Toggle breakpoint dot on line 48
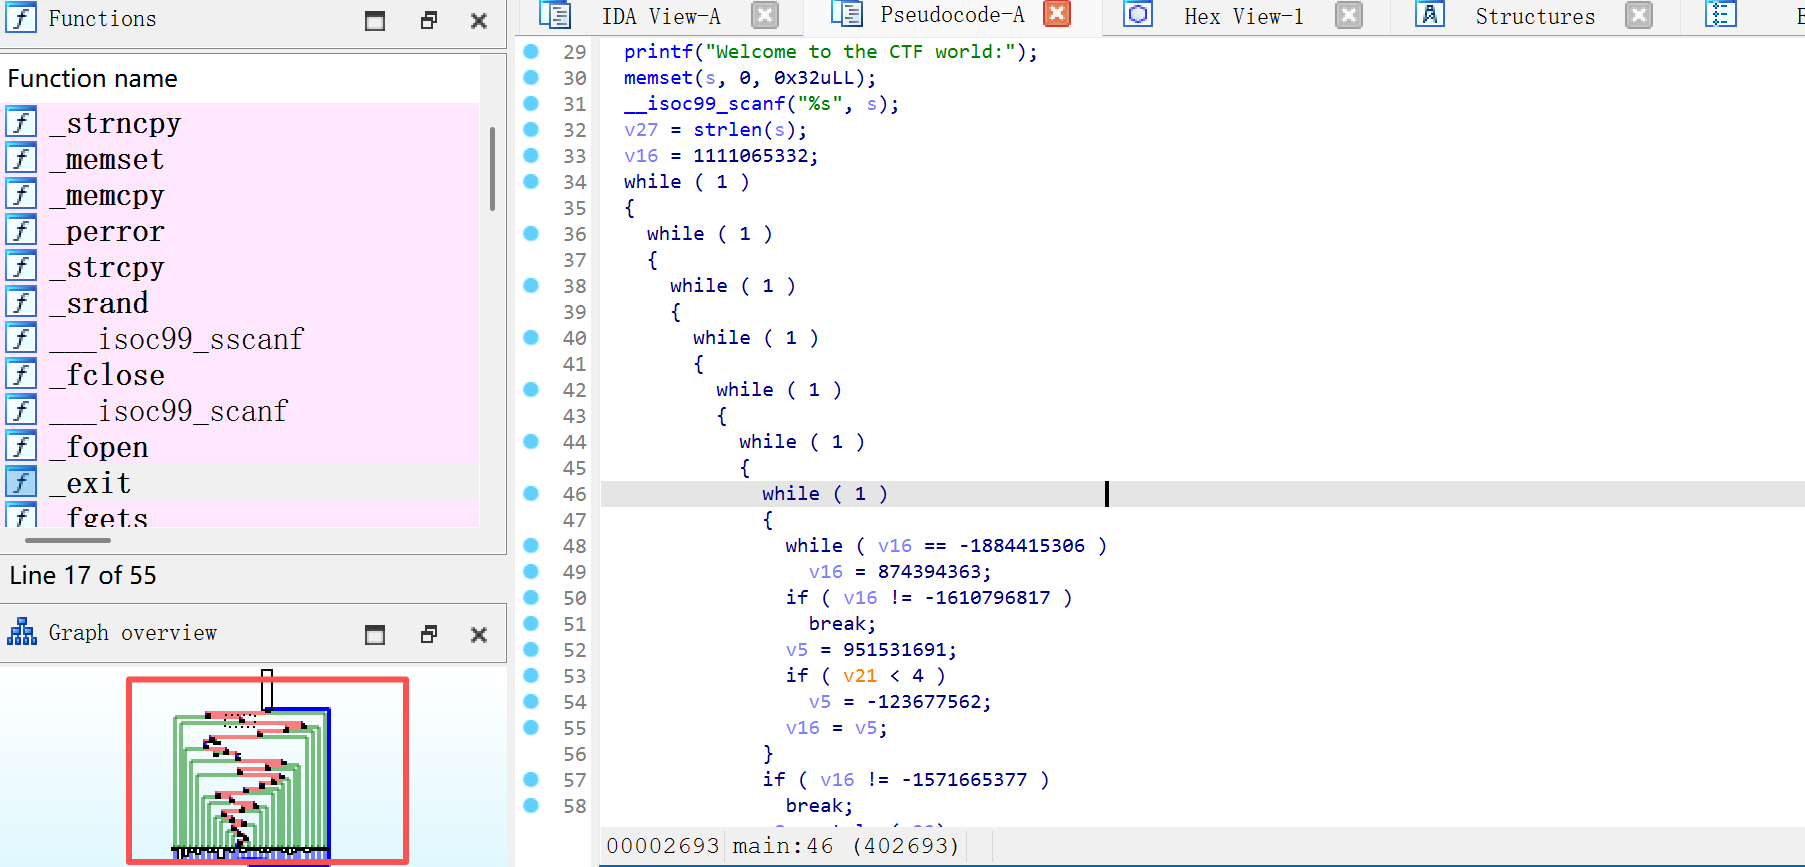Screen dimensions: 1805x867 531,545
